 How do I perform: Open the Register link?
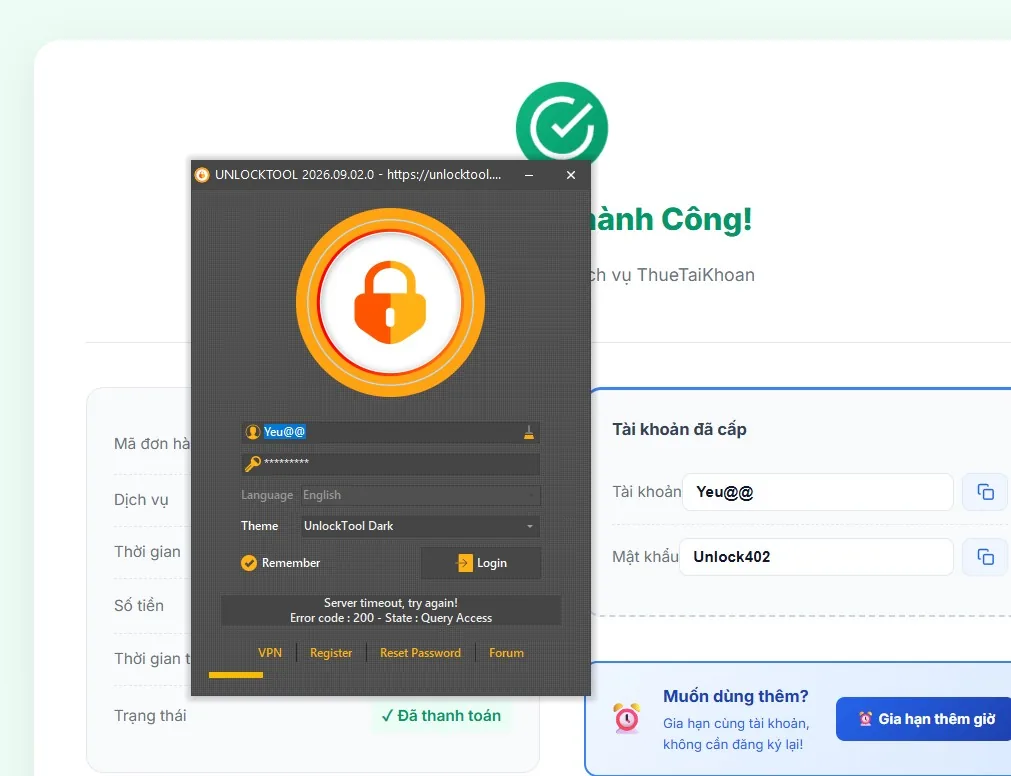[331, 653]
